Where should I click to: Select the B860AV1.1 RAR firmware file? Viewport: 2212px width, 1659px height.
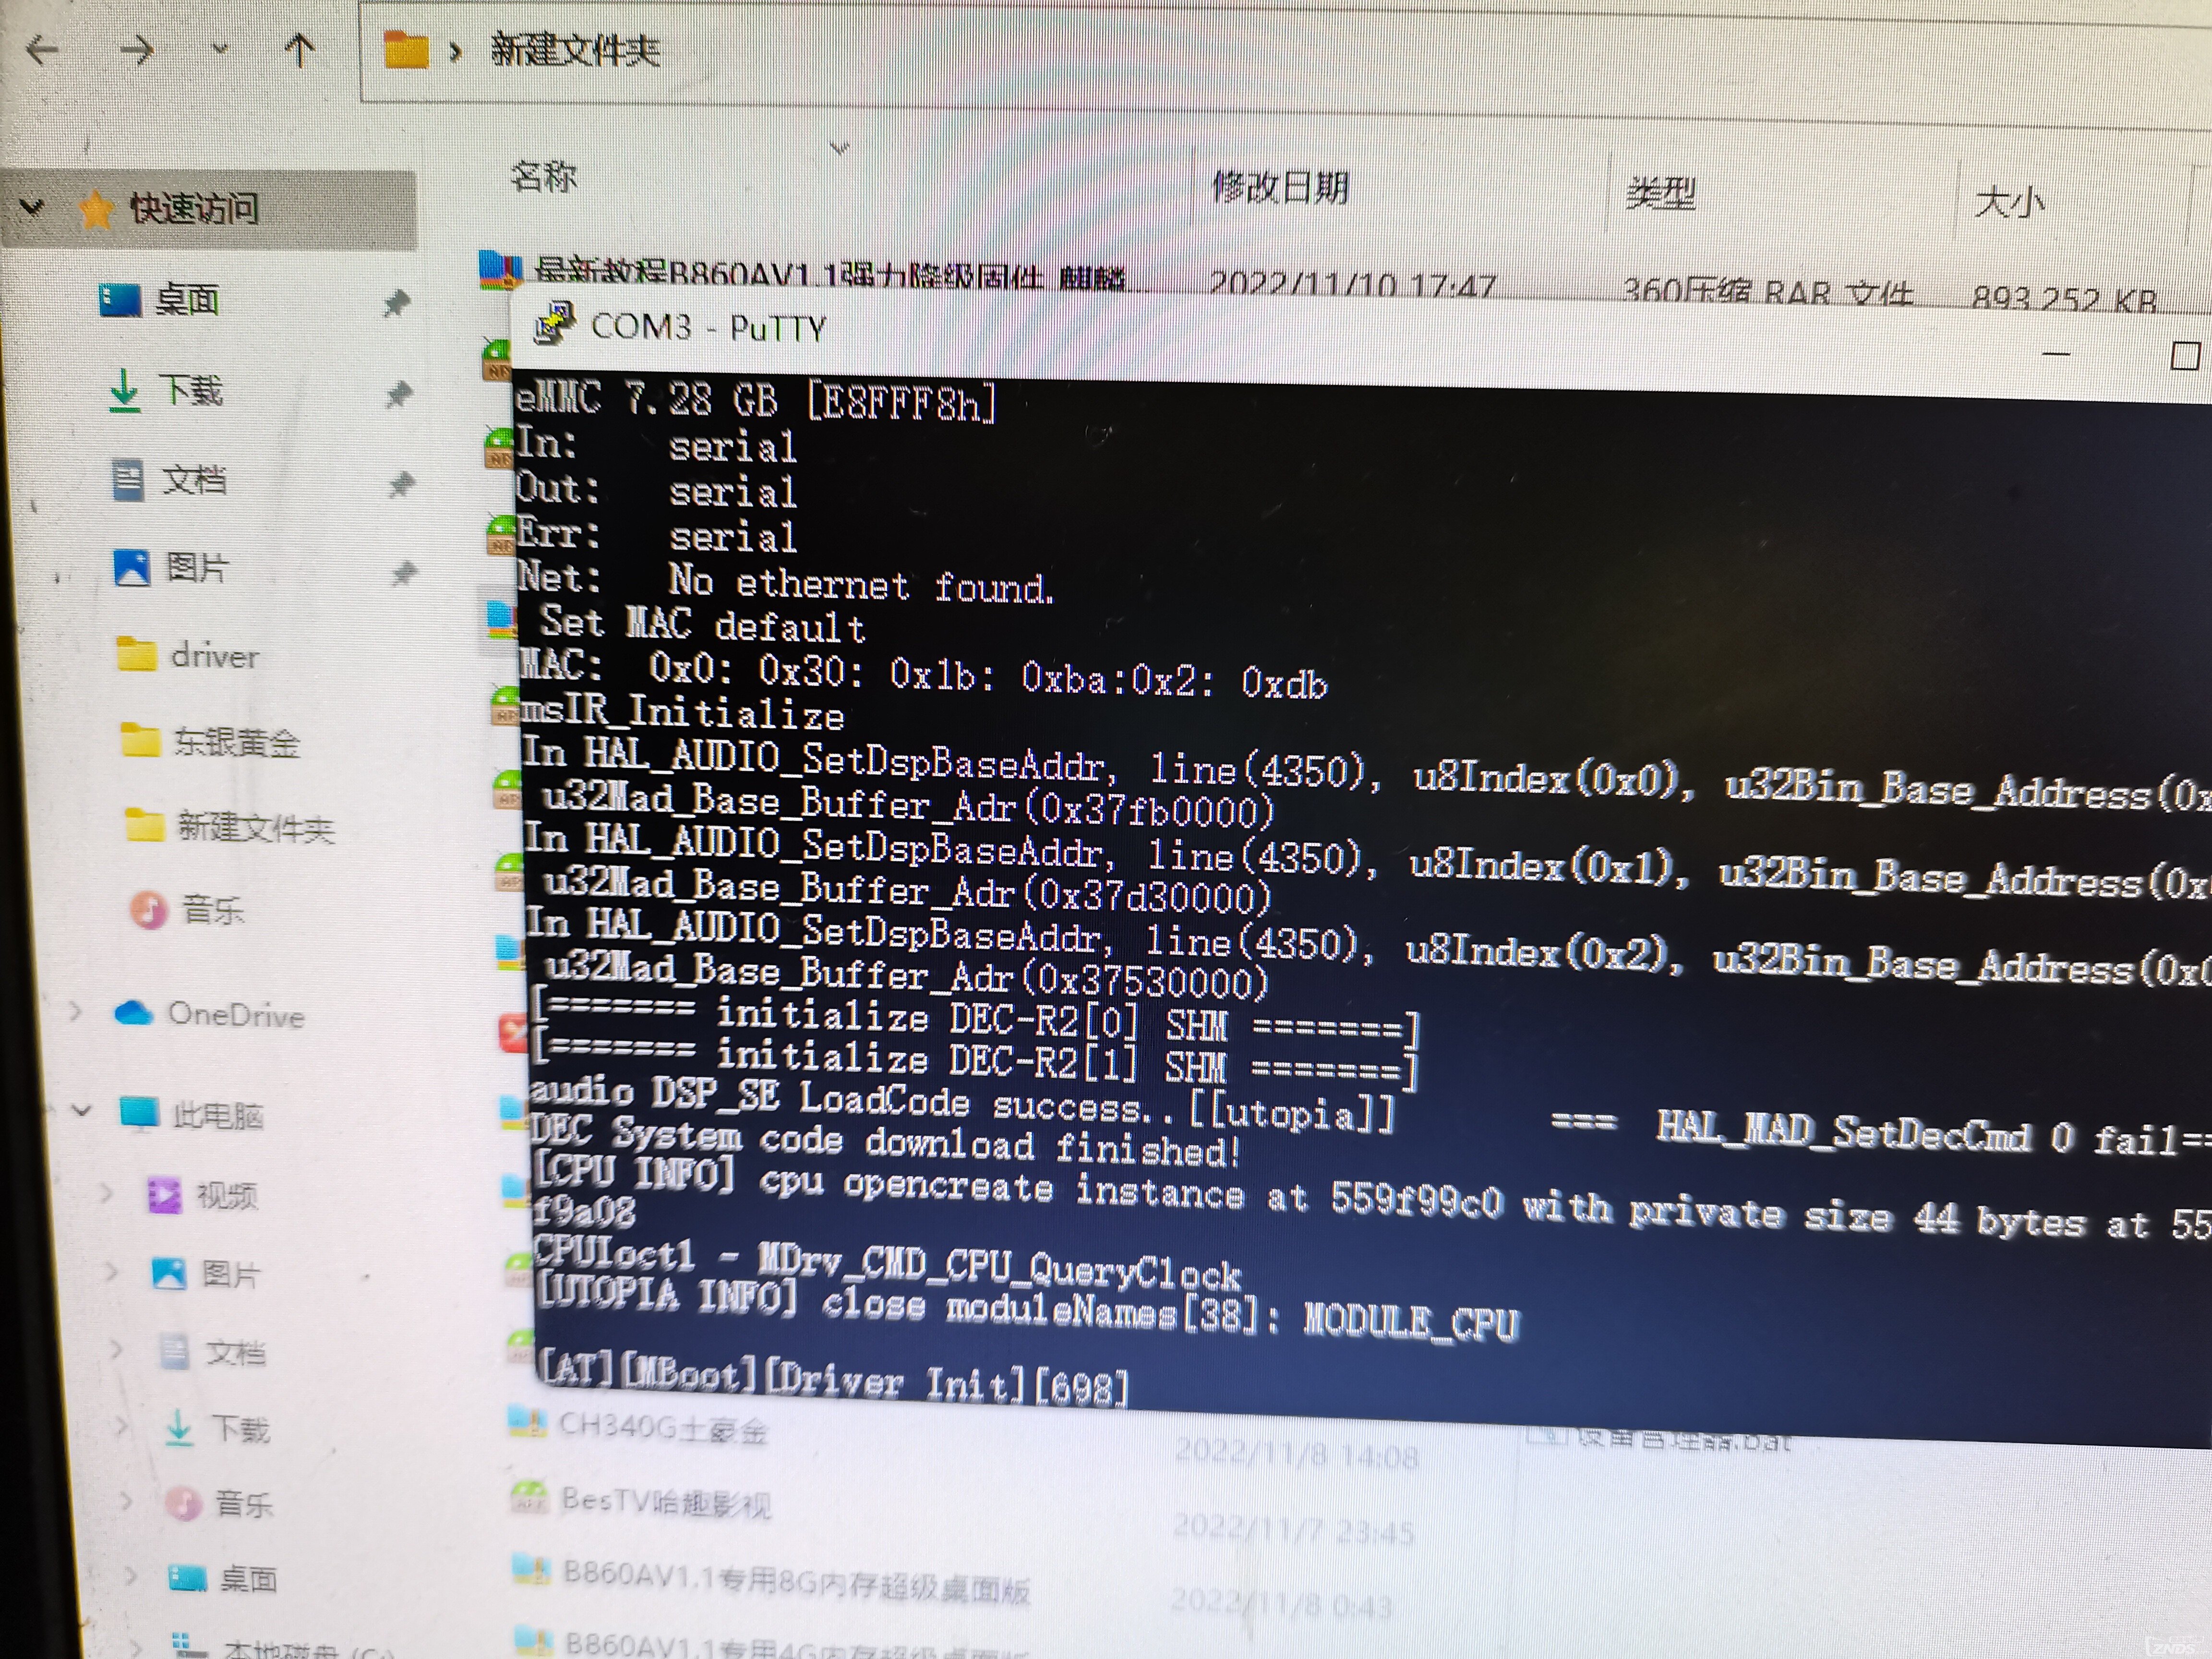point(830,274)
